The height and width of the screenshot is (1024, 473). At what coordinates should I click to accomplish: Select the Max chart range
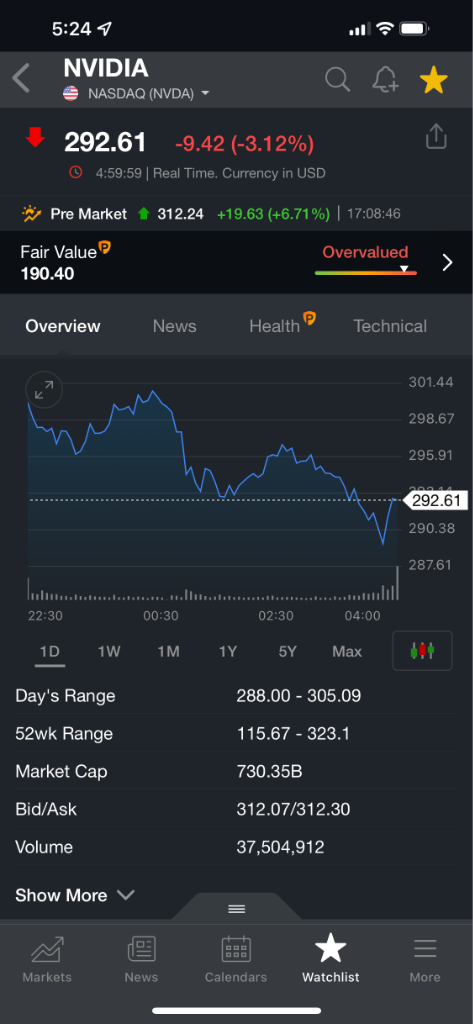[347, 651]
